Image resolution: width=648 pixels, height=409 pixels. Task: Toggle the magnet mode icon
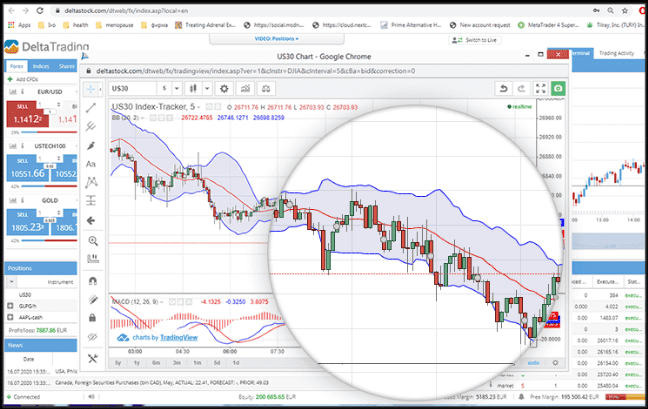[93, 281]
